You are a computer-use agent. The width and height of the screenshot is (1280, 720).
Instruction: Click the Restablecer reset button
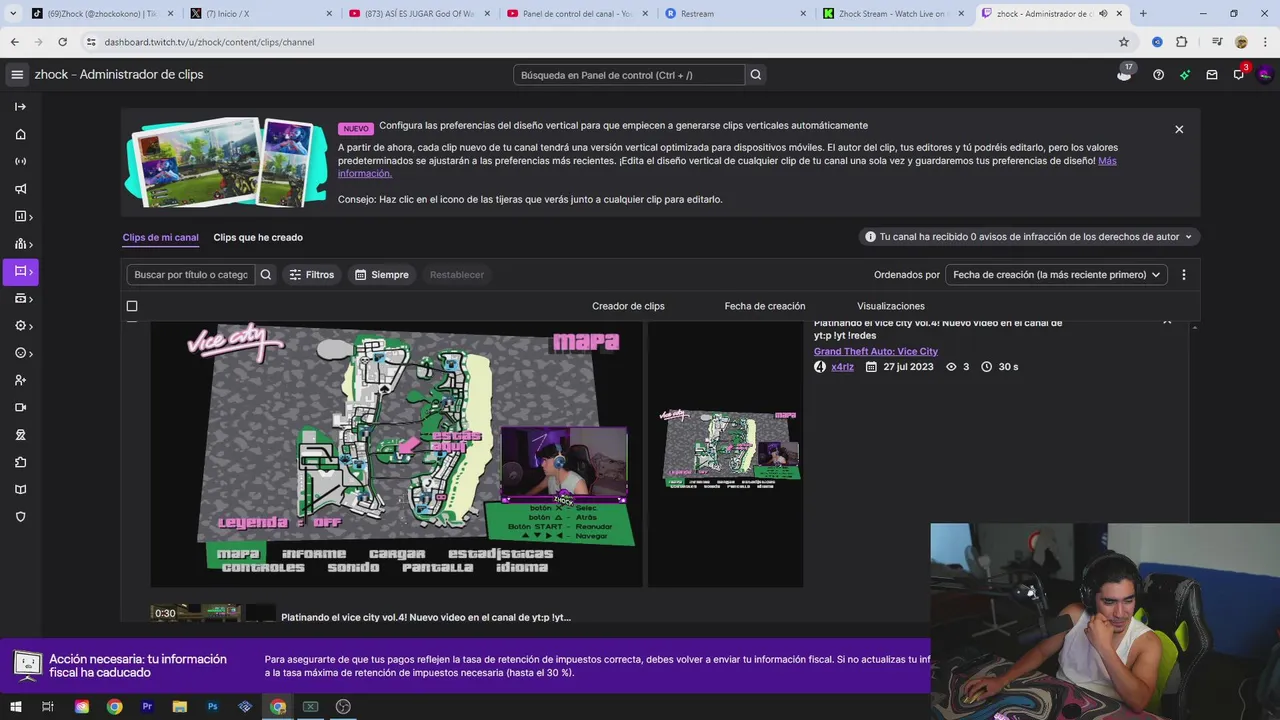(x=457, y=275)
